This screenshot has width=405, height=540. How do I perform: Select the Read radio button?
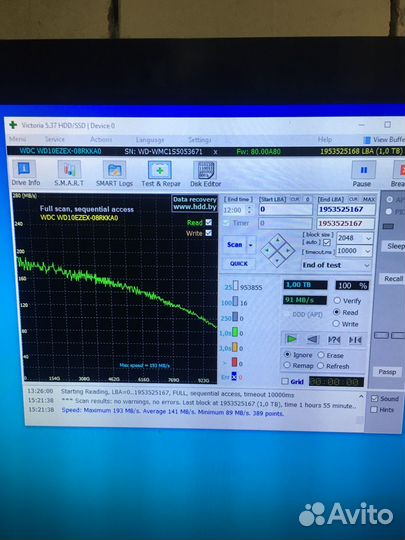coord(336,312)
